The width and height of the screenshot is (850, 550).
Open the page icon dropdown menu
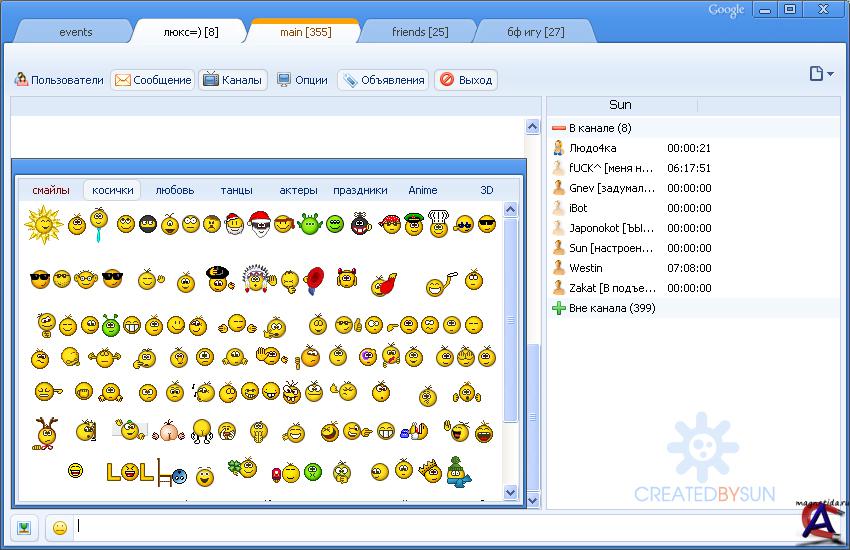(821, 74)
